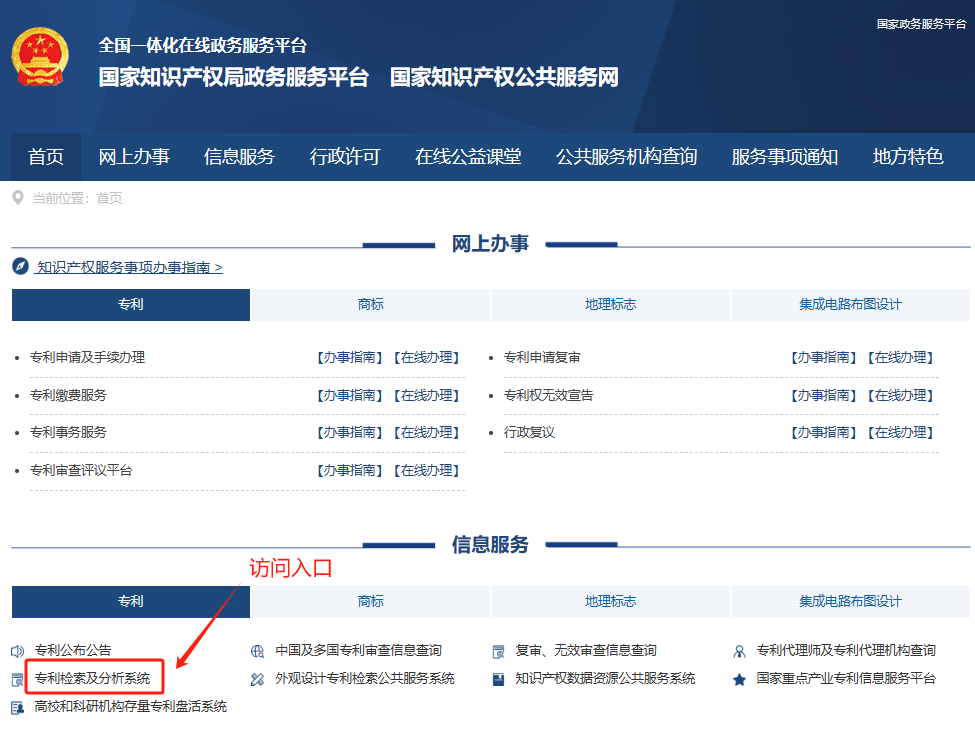The height and width of the screenshot is (732, 975).
Task: Open 办事指南 for 专利权无效宣告
Action: (x=824, y=396)
